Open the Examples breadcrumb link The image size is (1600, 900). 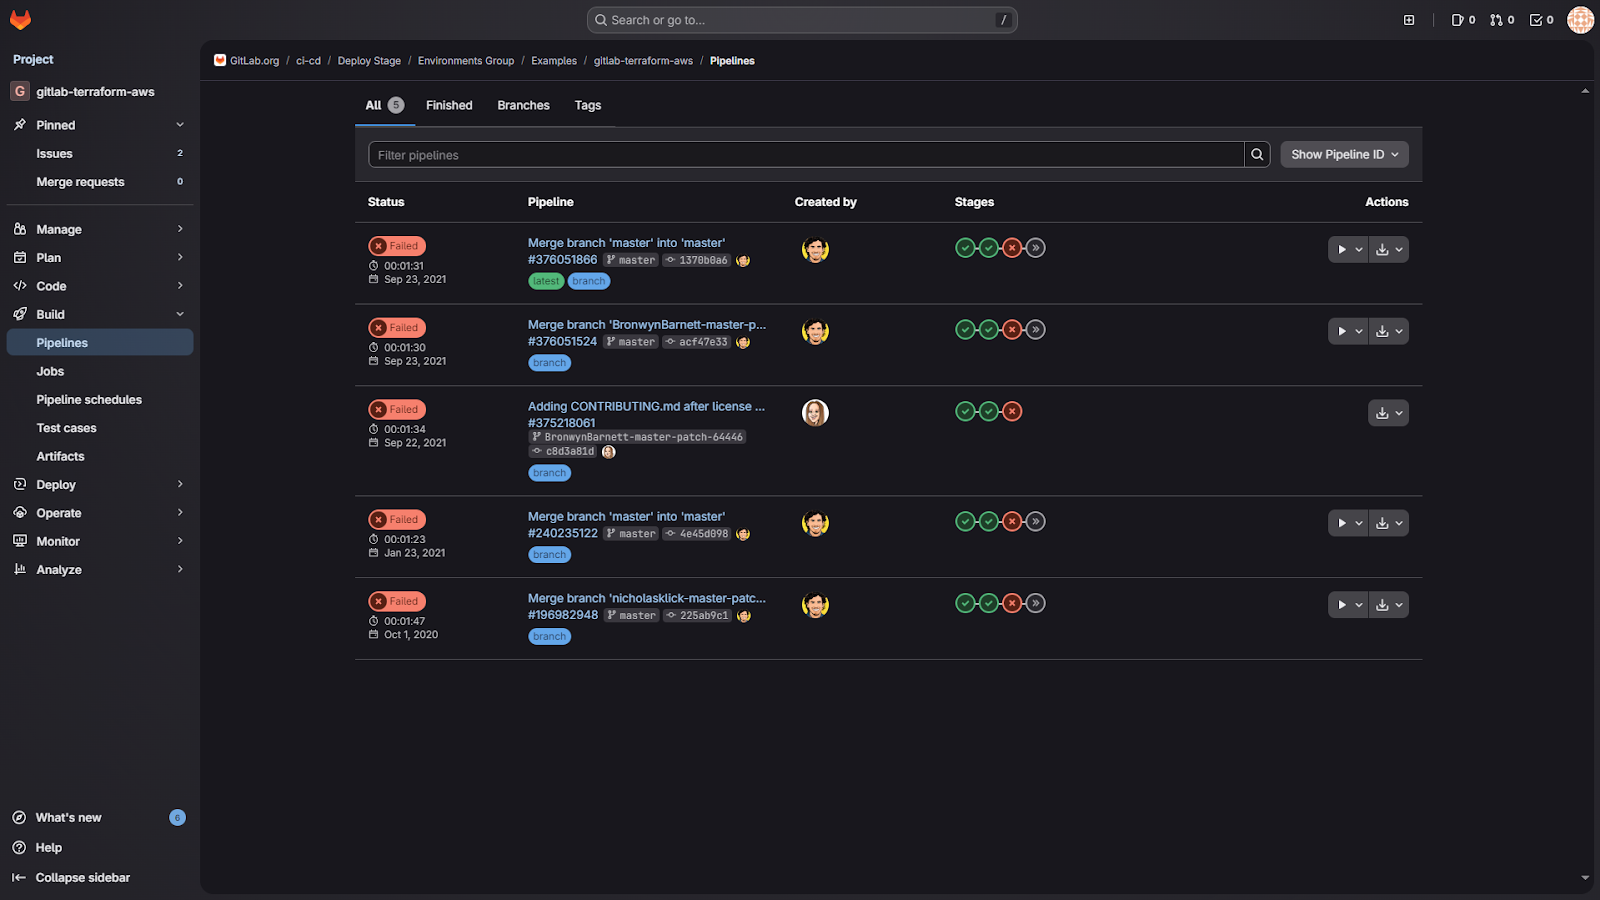pyautogui.click(x=554, y=61)
